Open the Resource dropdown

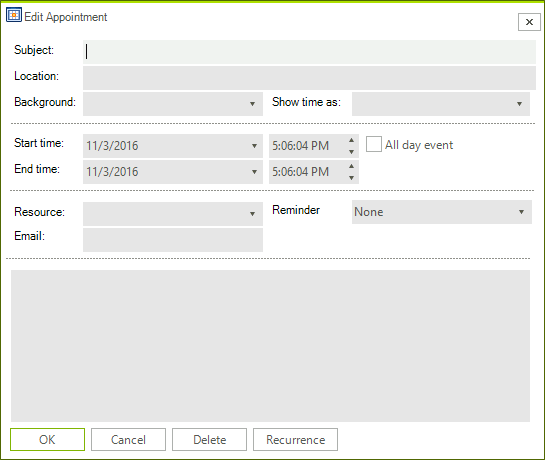(252, 213)
